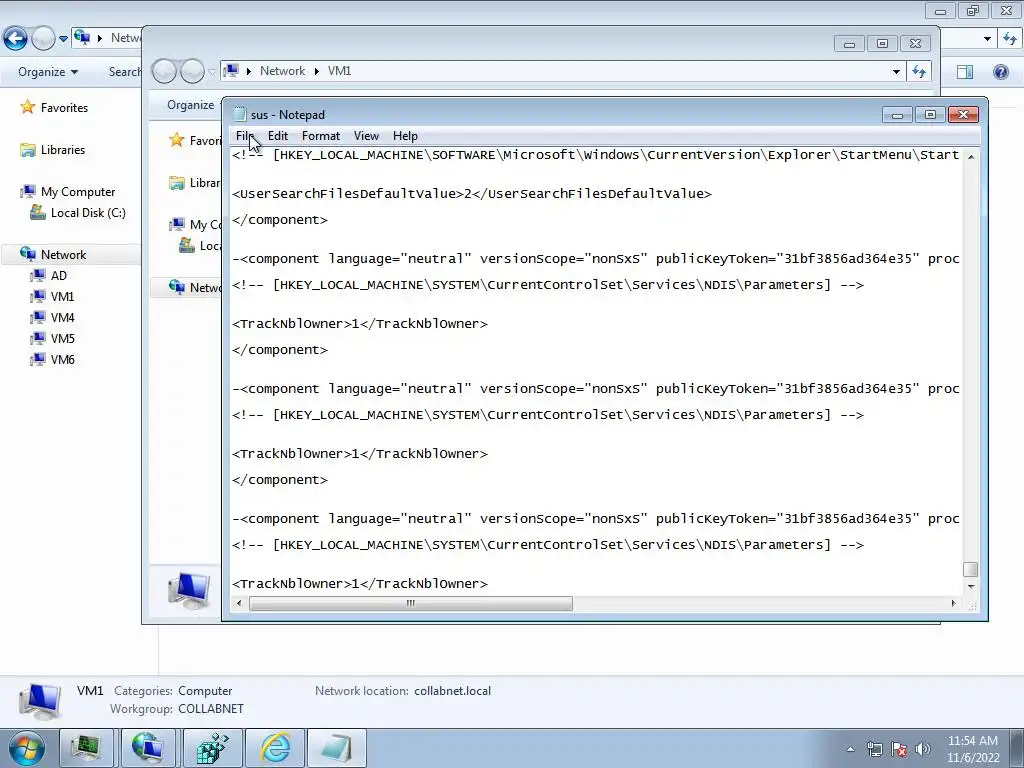The width and height of the screenshot is (1024, 768).
Task: Click the Local Disk (C:) drive icon
Action: coord(38,212)
